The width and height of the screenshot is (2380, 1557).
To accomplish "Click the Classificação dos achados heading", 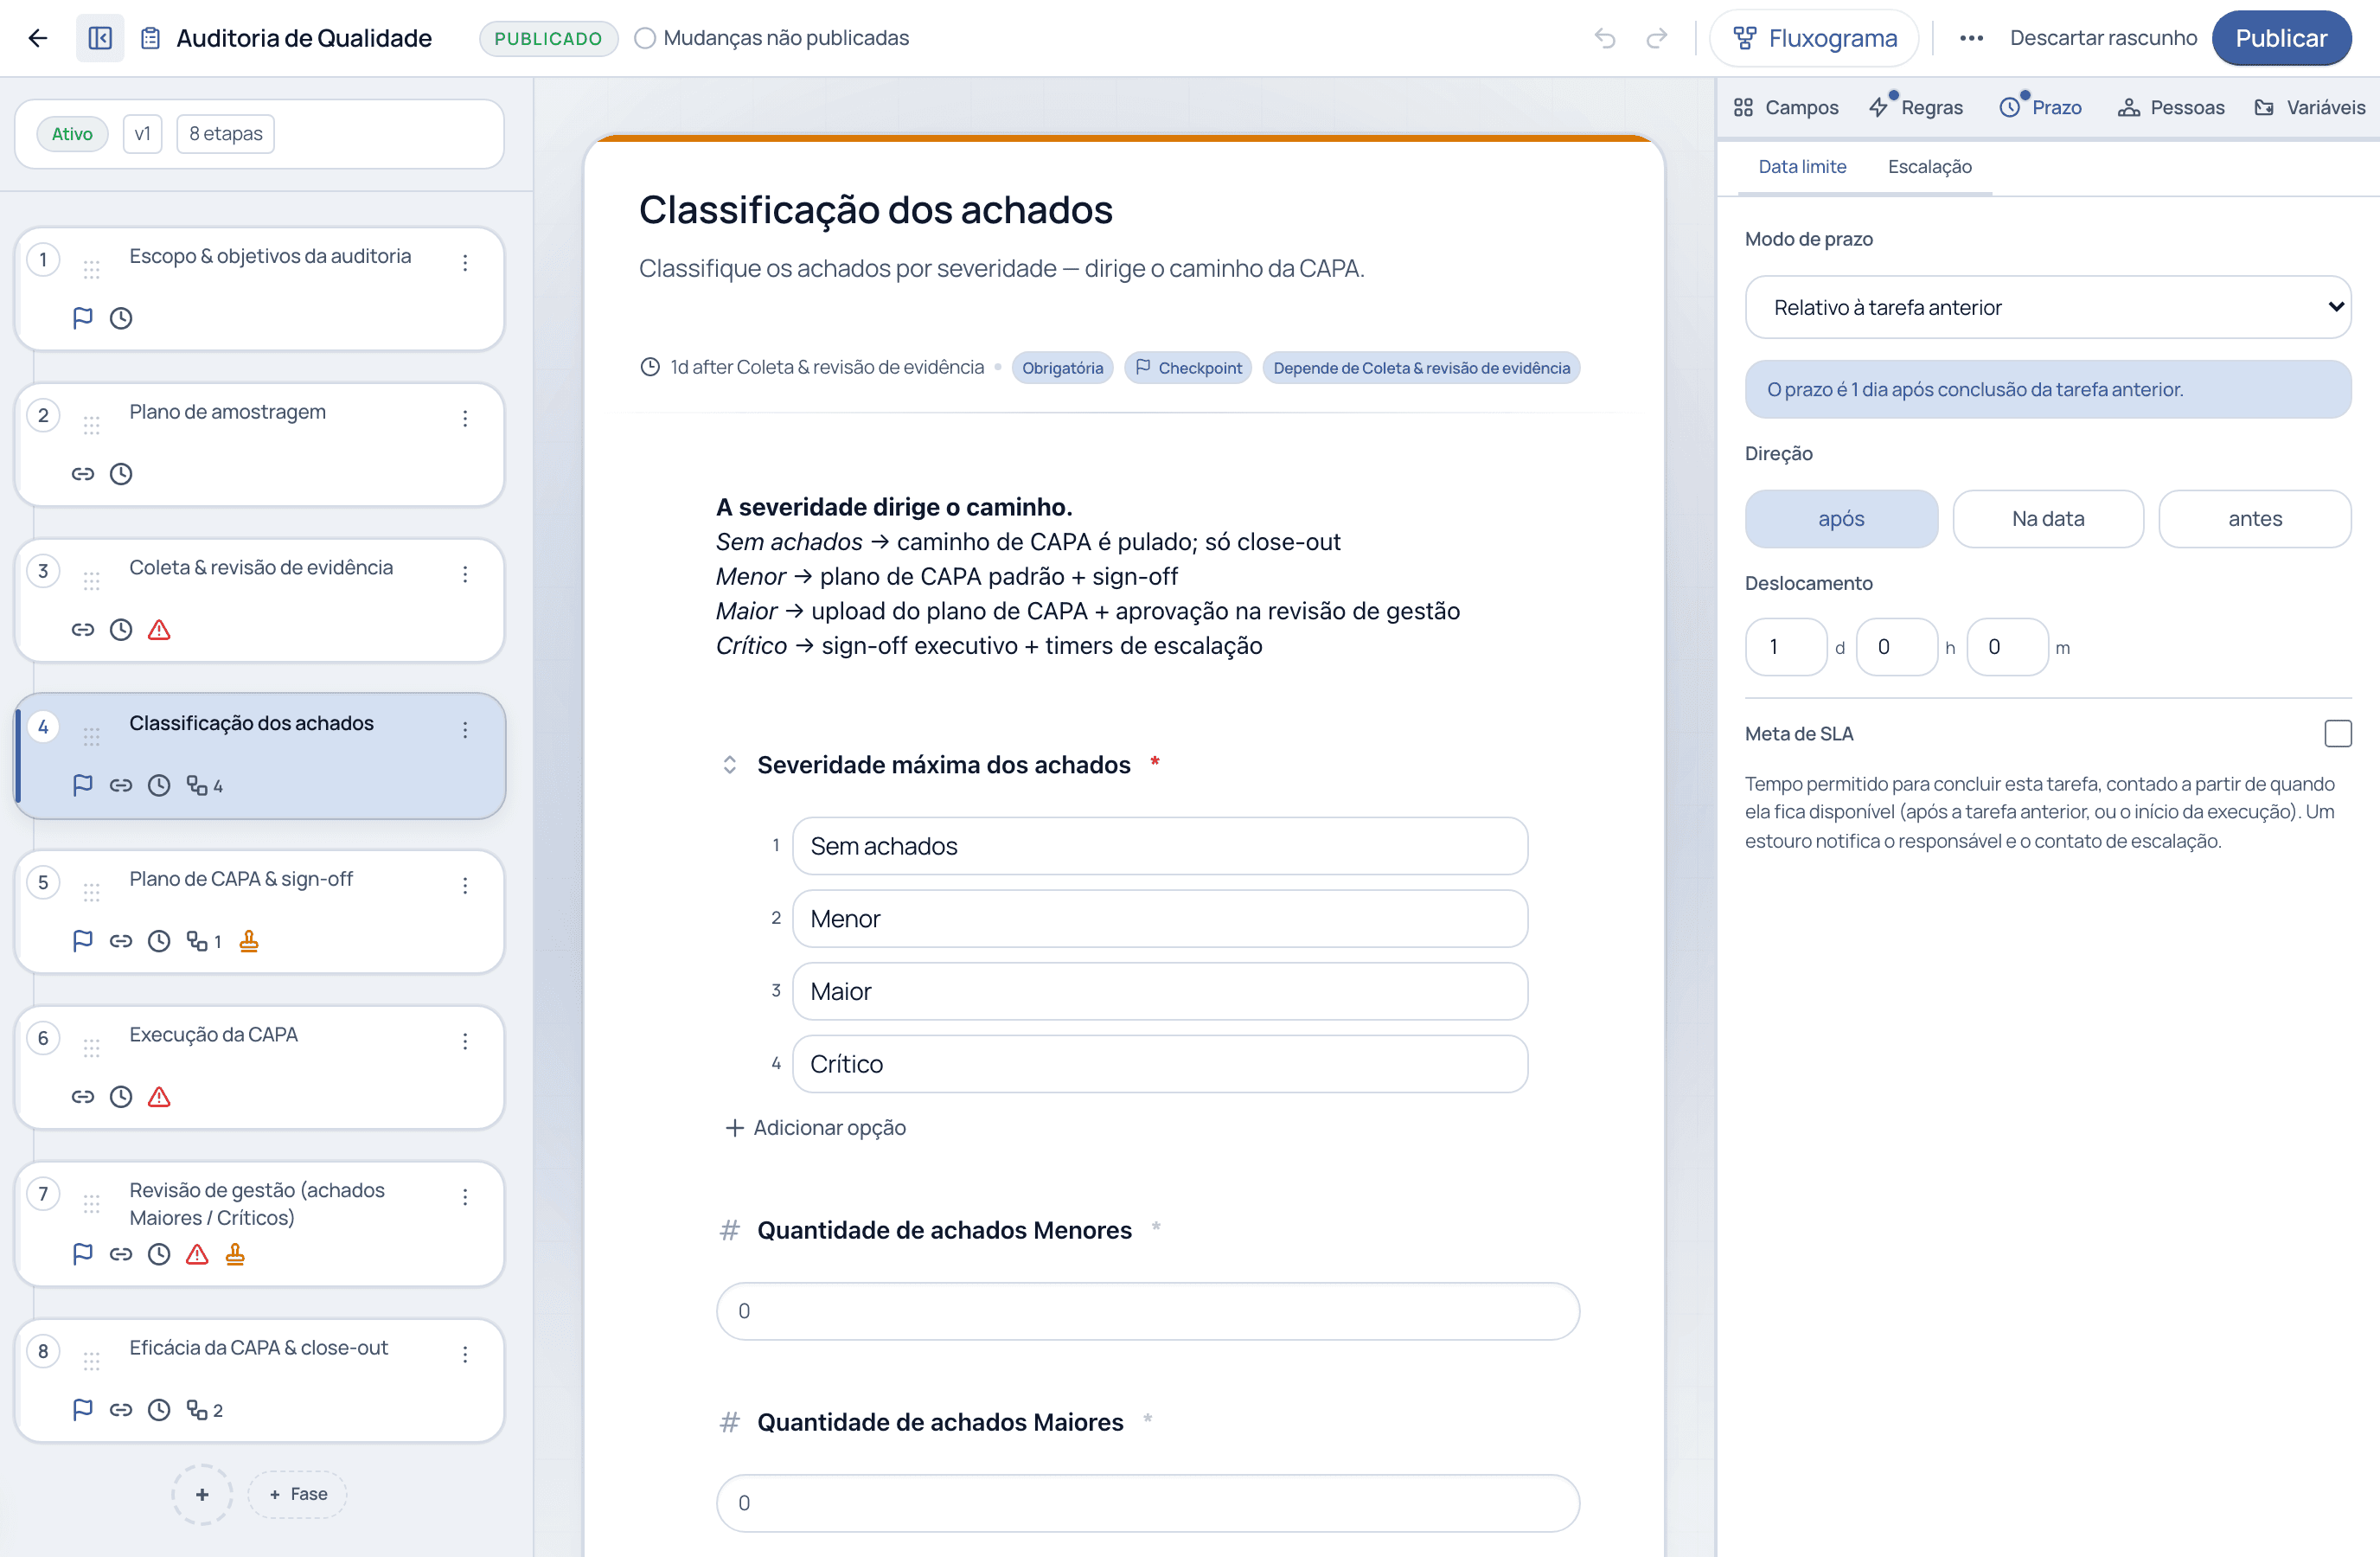I will [876, 210].
